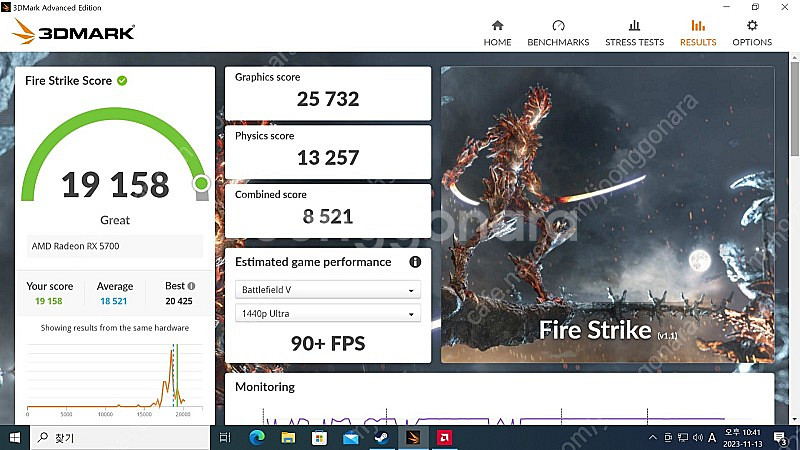Image resolution: width=800 pixels, height=450 pixels.
Task: Click the volume icon in the tray
Action: click(698, 437)
